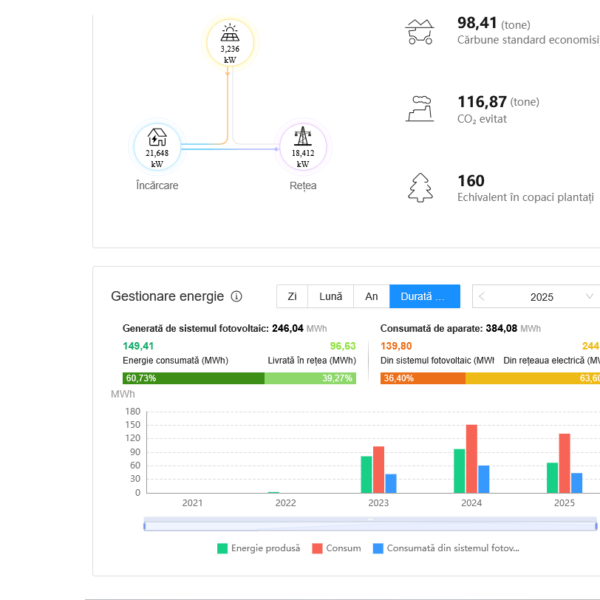Click the coal cart icon for saved coal
The image size is (600, 600).
tap(420, 32)
